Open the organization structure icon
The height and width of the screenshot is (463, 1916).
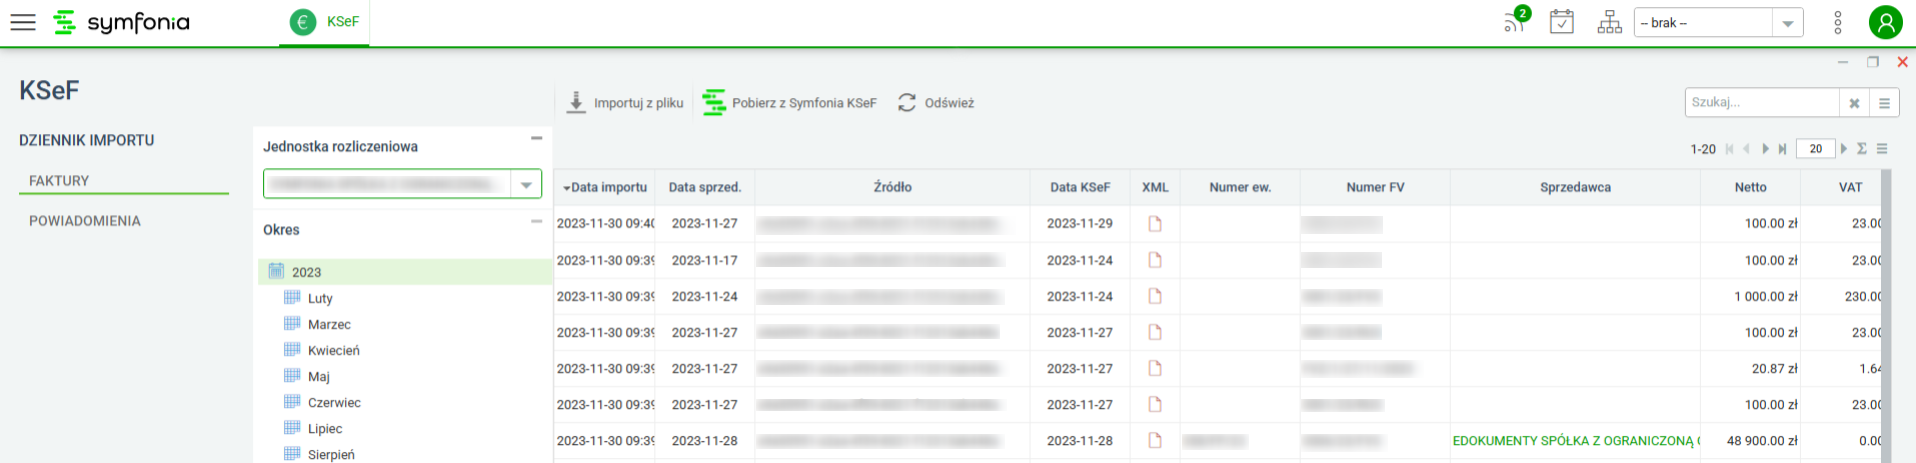[1609, 22]
